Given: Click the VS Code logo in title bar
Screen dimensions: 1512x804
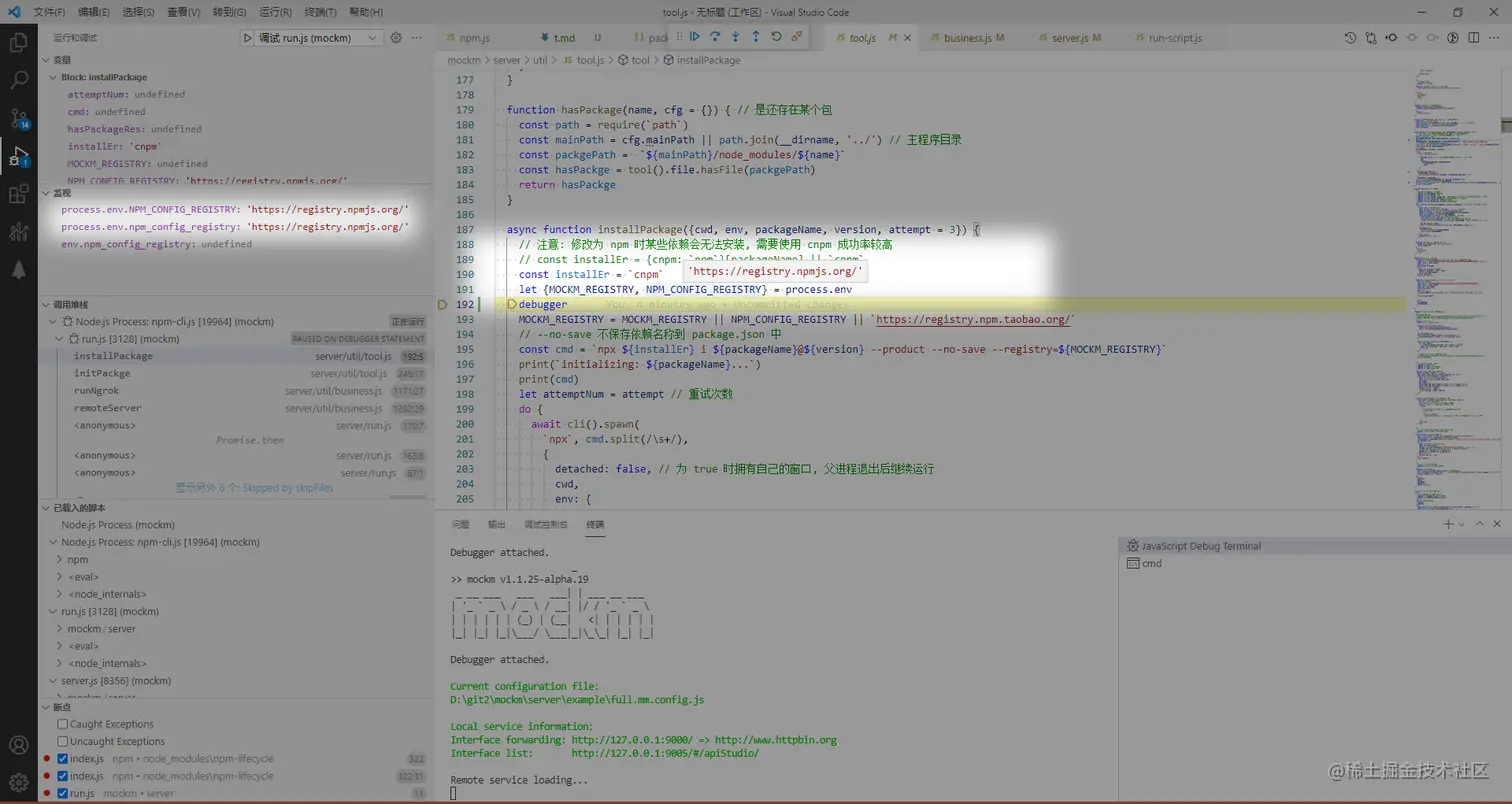Looking at the screenshot, I should click(13, 12).
